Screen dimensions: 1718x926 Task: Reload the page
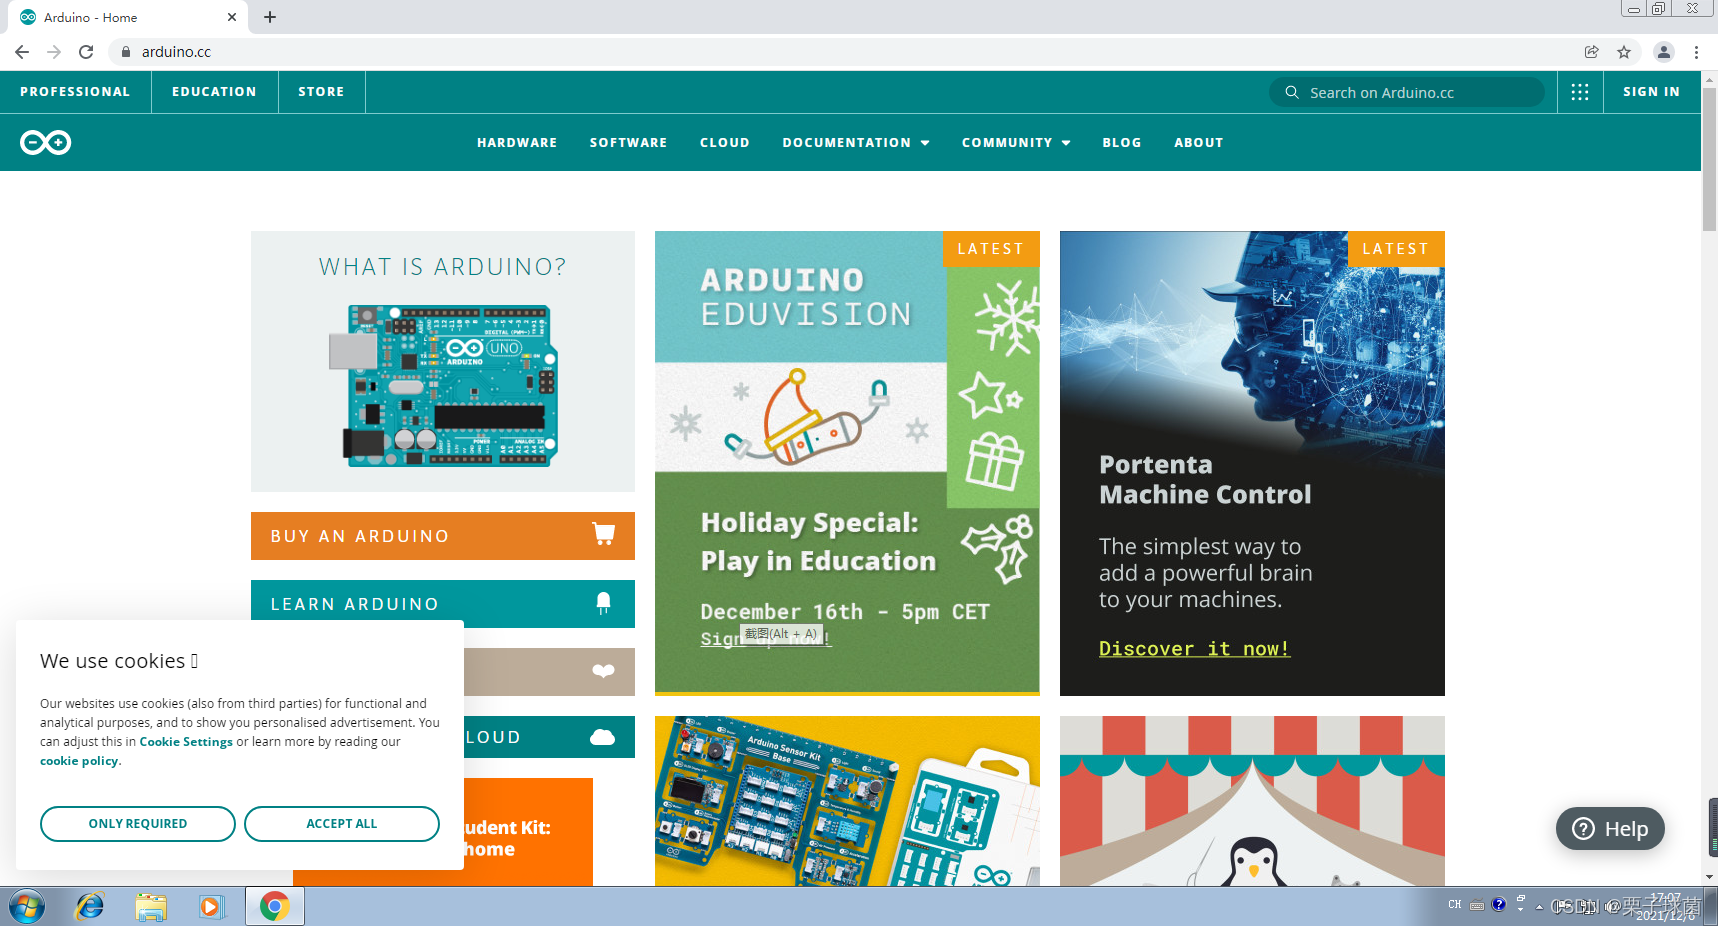point(86,52)
